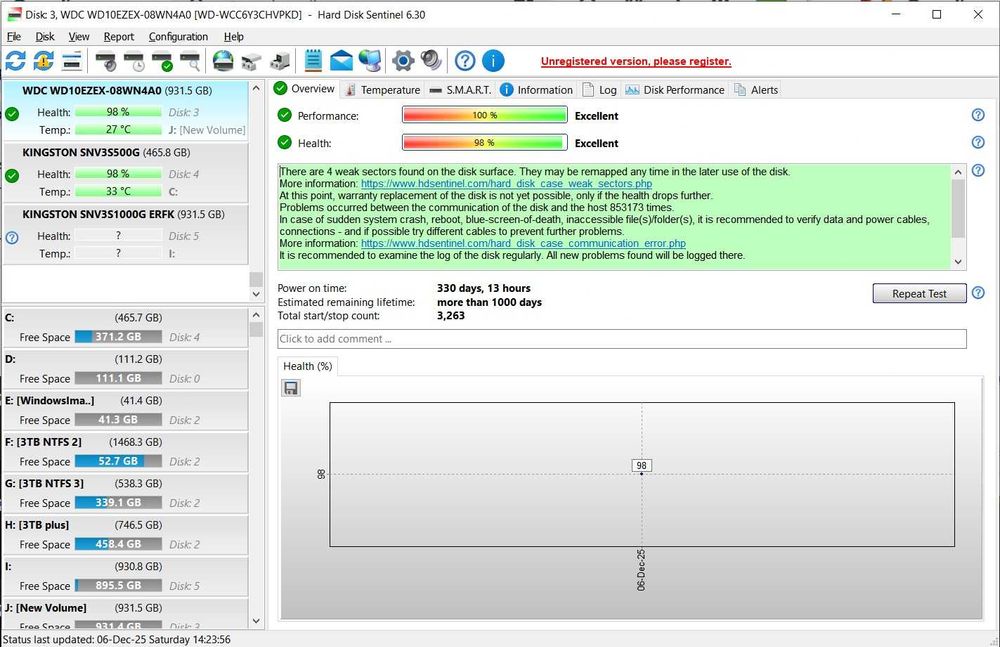
Task: Click the send email envelope icon
Action: point(341,61)
